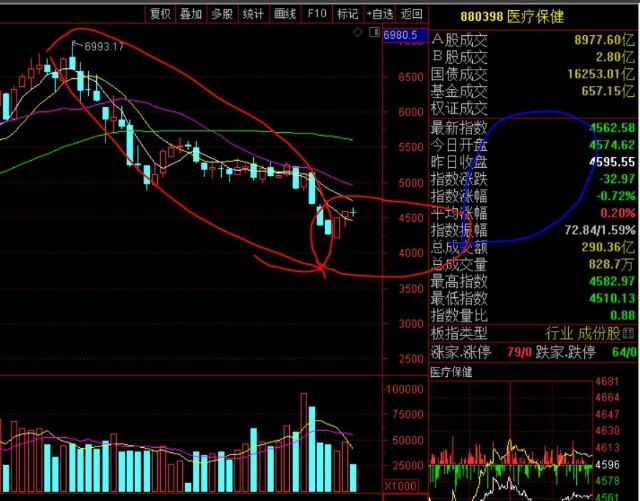
Task: Activate the 画线 drawing line tool
Action: (x=285, y=14)
